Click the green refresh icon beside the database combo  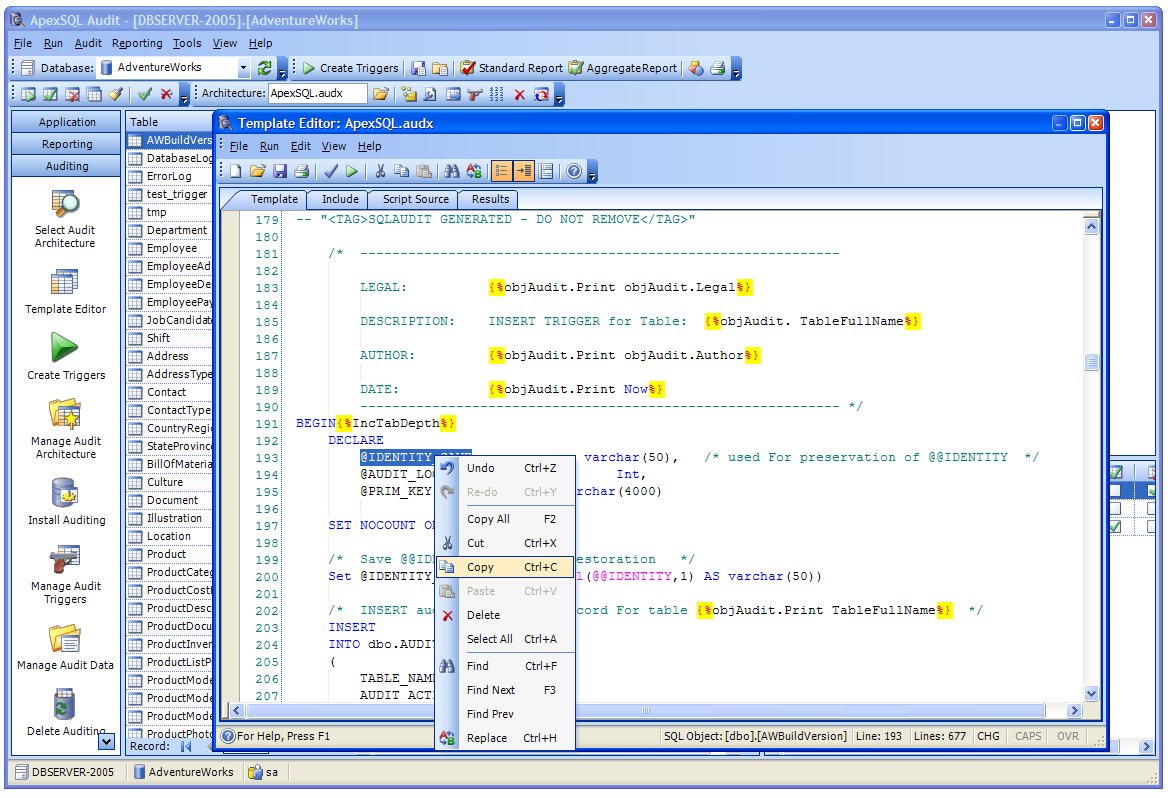(264, 68)
